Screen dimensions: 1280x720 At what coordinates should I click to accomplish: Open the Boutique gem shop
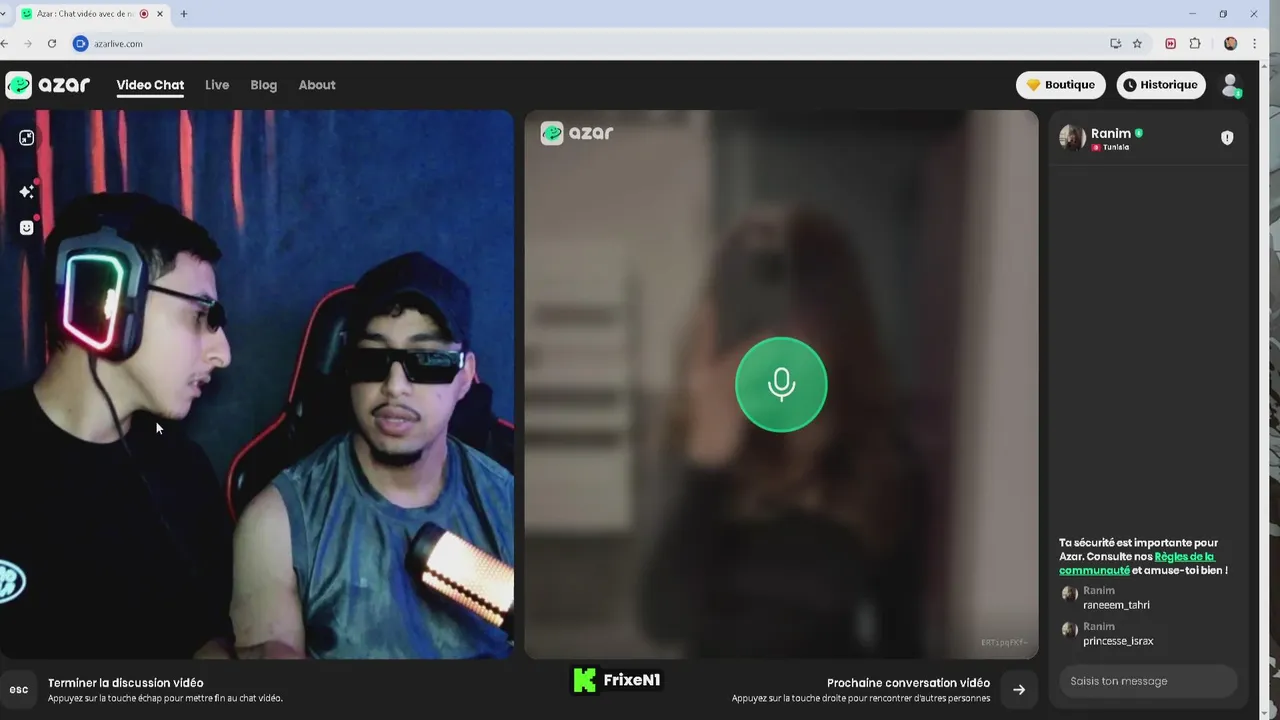pyautogui.click(x=1061, y=85)
